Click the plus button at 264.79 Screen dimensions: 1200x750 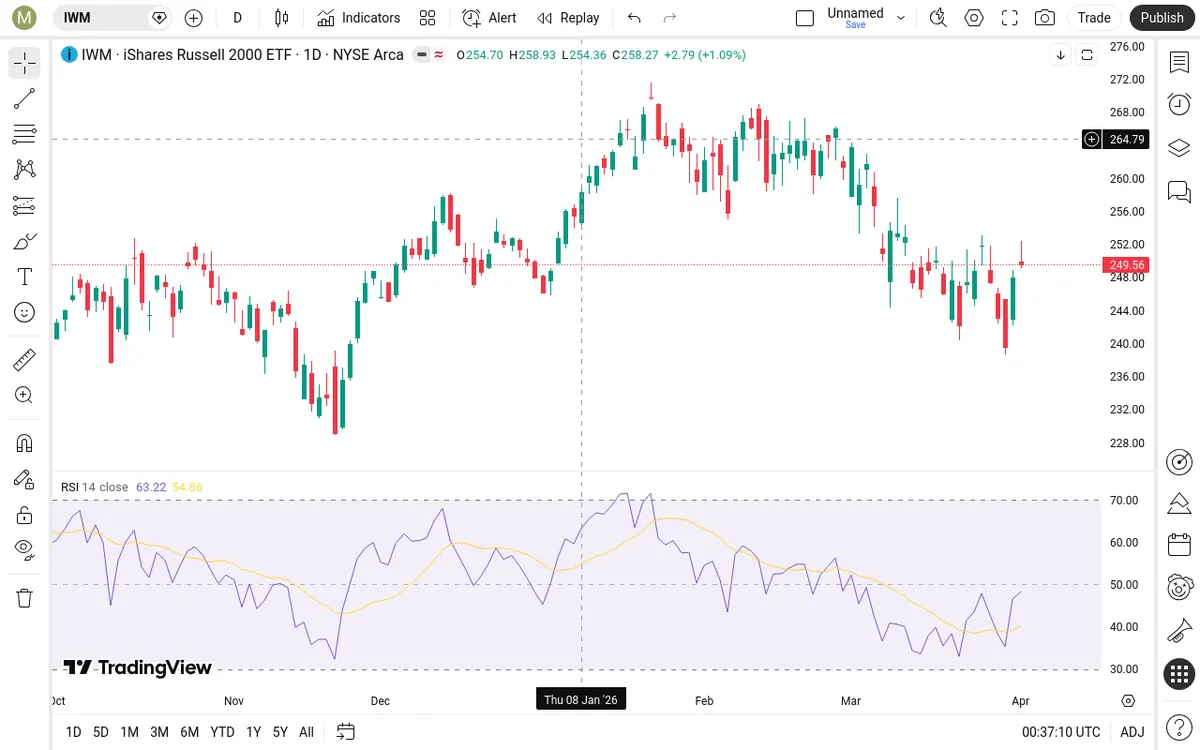pyautogui.click(x=1092, y=139)
